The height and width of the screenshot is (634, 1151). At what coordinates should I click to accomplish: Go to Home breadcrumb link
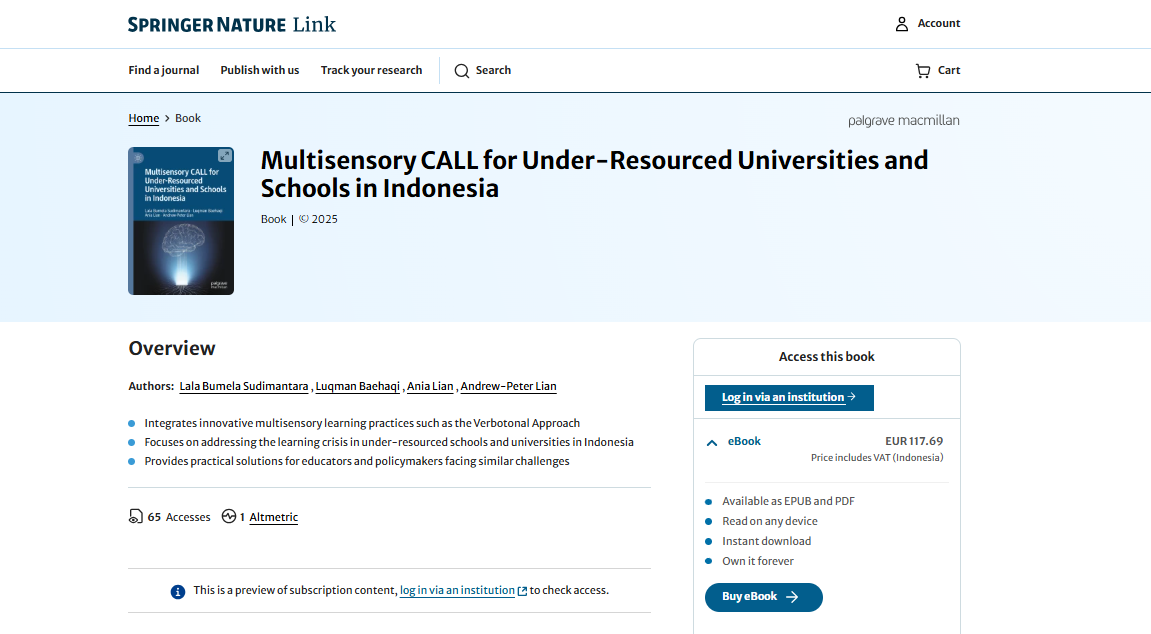(x=144, y=118)
